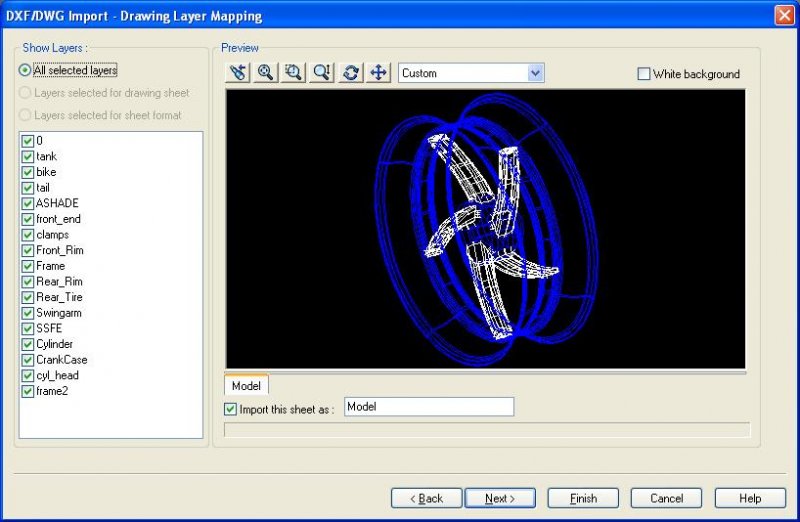Toggle the front_end layer checkbox
The image size is (800, 522).
28,219
